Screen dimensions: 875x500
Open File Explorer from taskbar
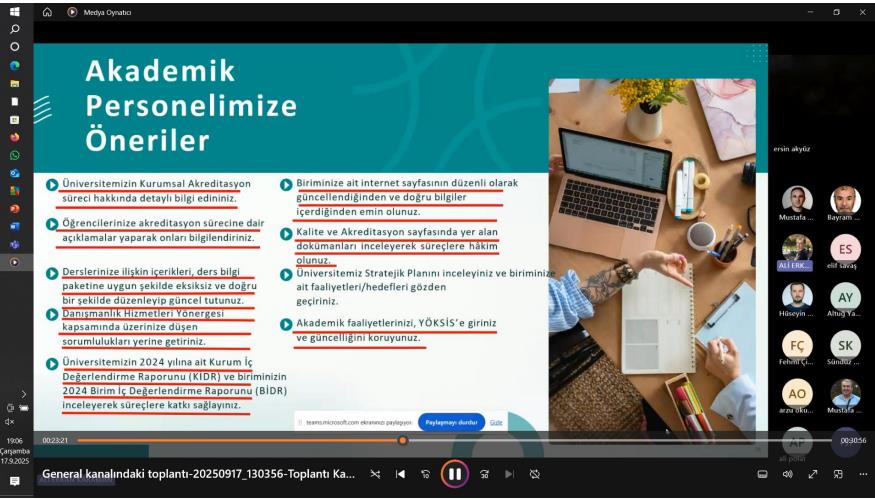coord(15,84)
